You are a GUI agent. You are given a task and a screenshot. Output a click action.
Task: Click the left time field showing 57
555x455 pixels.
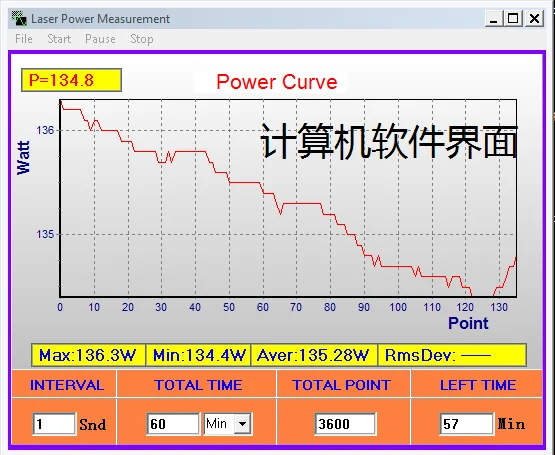coord(467,424)
